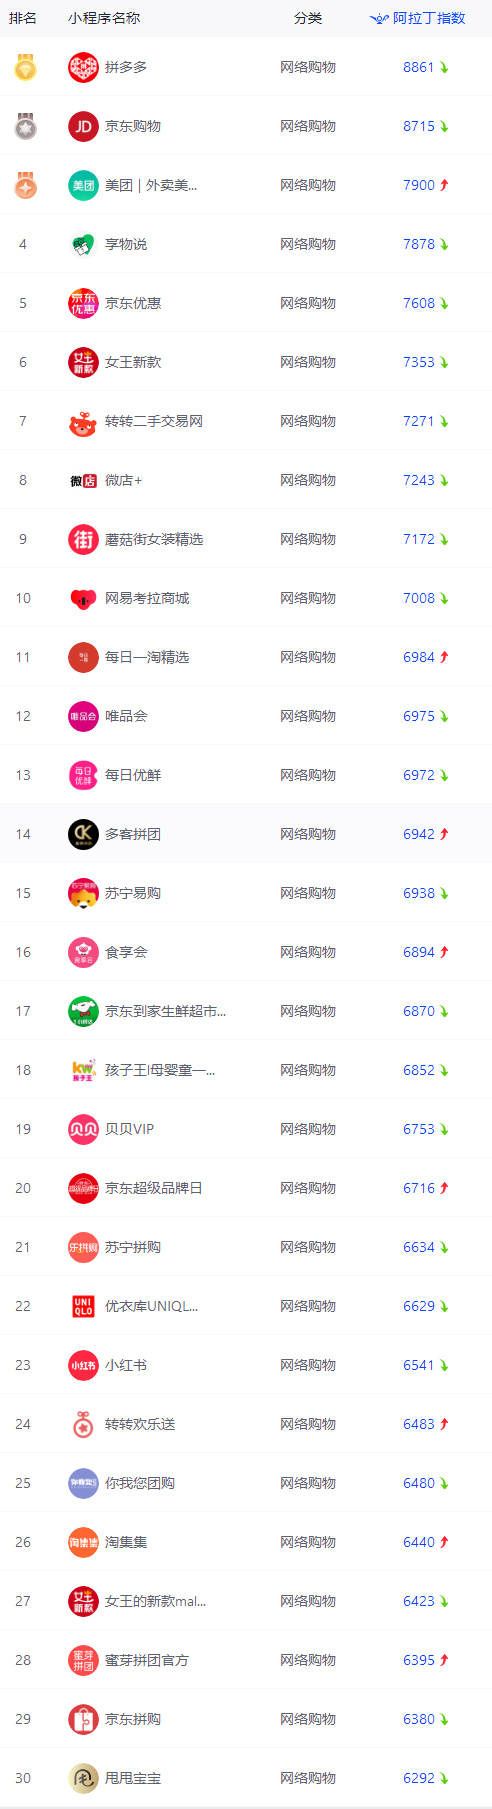492x1809 pixels.
Task: Click the 京东购物 JD logo icon
Action: pos(83,126)
